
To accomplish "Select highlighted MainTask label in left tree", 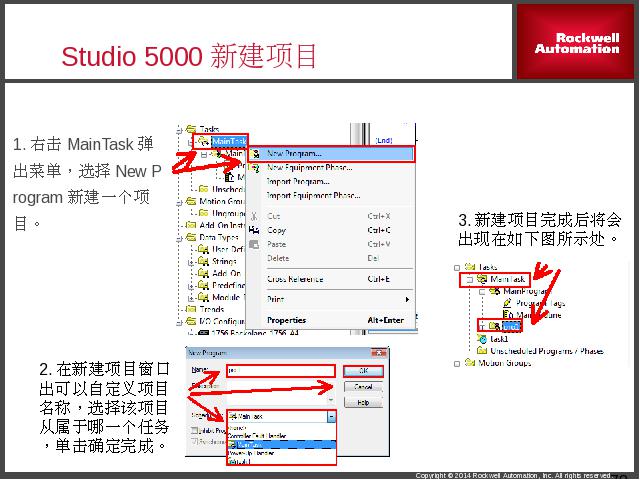I will pyautogui.click(x=229, y=142).
